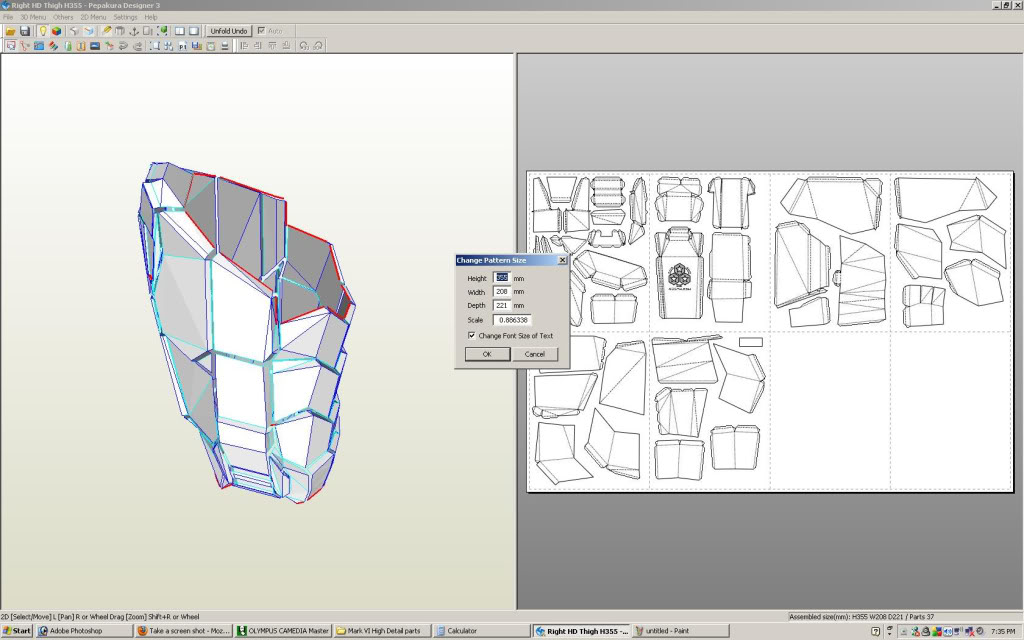Pick the join/disjoin faces tool icon
Screen dimensions: 1024x640
point(25,46)
